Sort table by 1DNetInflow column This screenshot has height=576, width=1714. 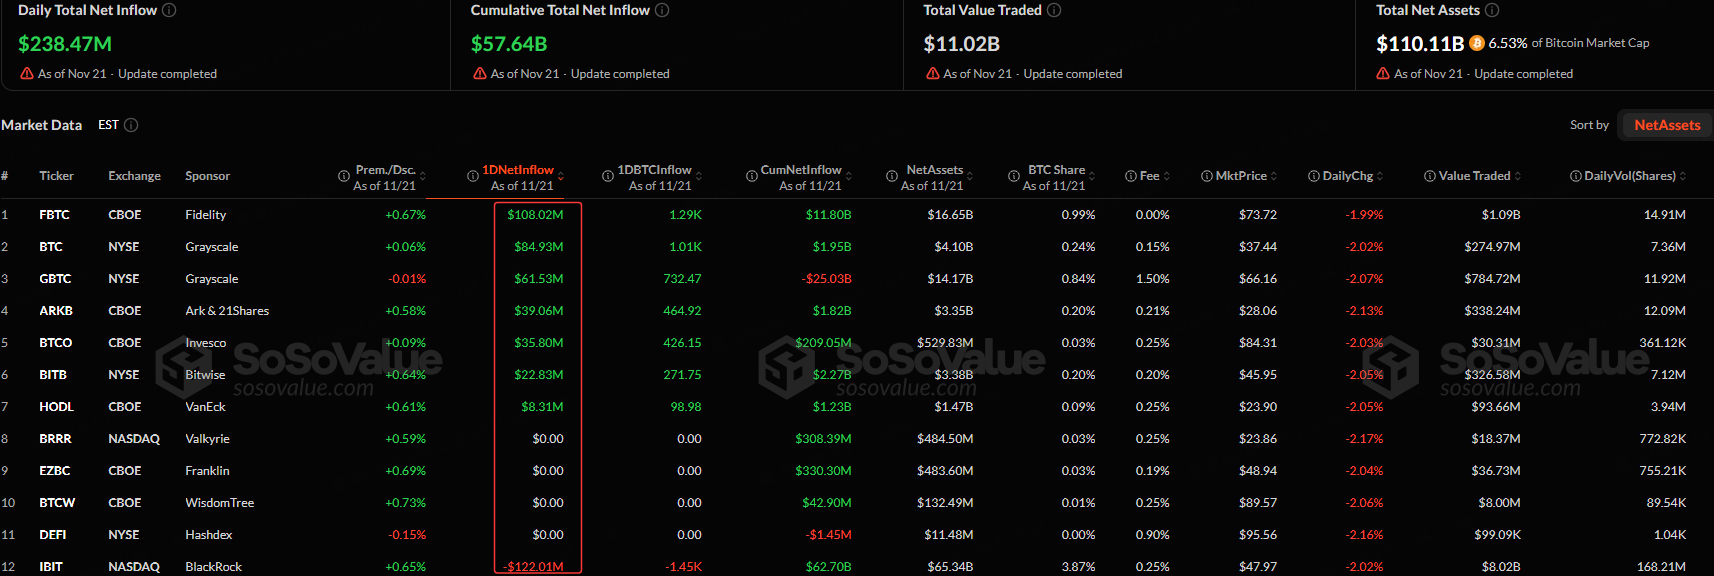click(x=517, y=170)
